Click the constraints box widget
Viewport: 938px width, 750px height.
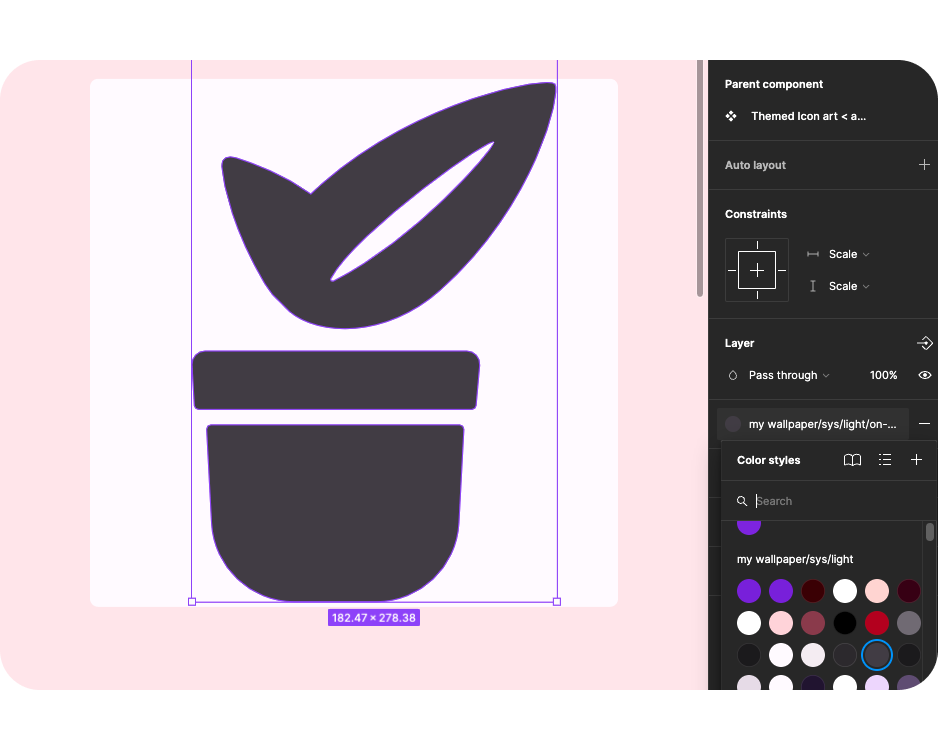coord(757,270)
